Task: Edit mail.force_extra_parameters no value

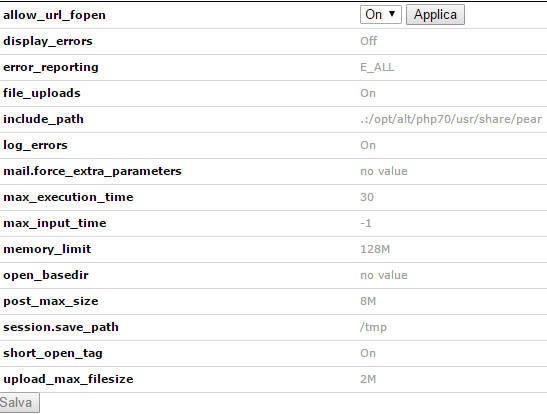Action: 384,171
